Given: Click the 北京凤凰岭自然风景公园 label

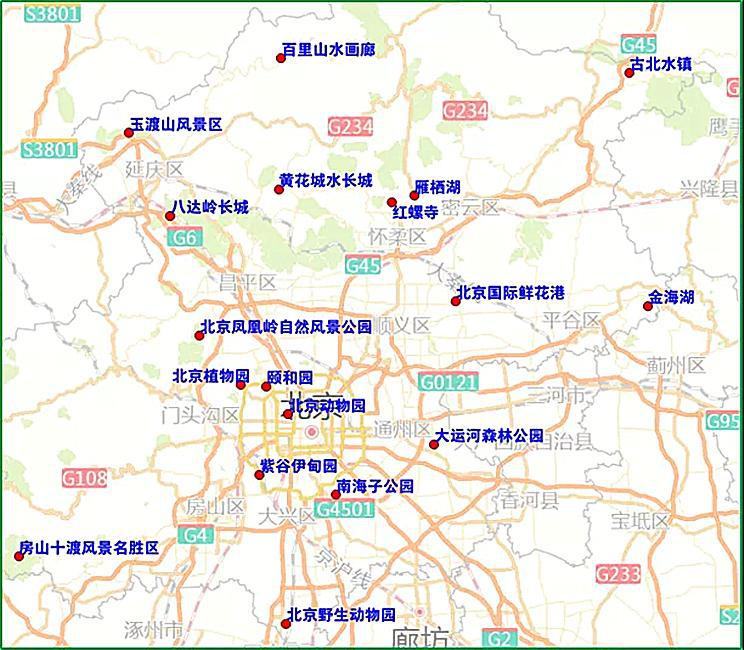Looking at the screenshot, I should point(286,326).
